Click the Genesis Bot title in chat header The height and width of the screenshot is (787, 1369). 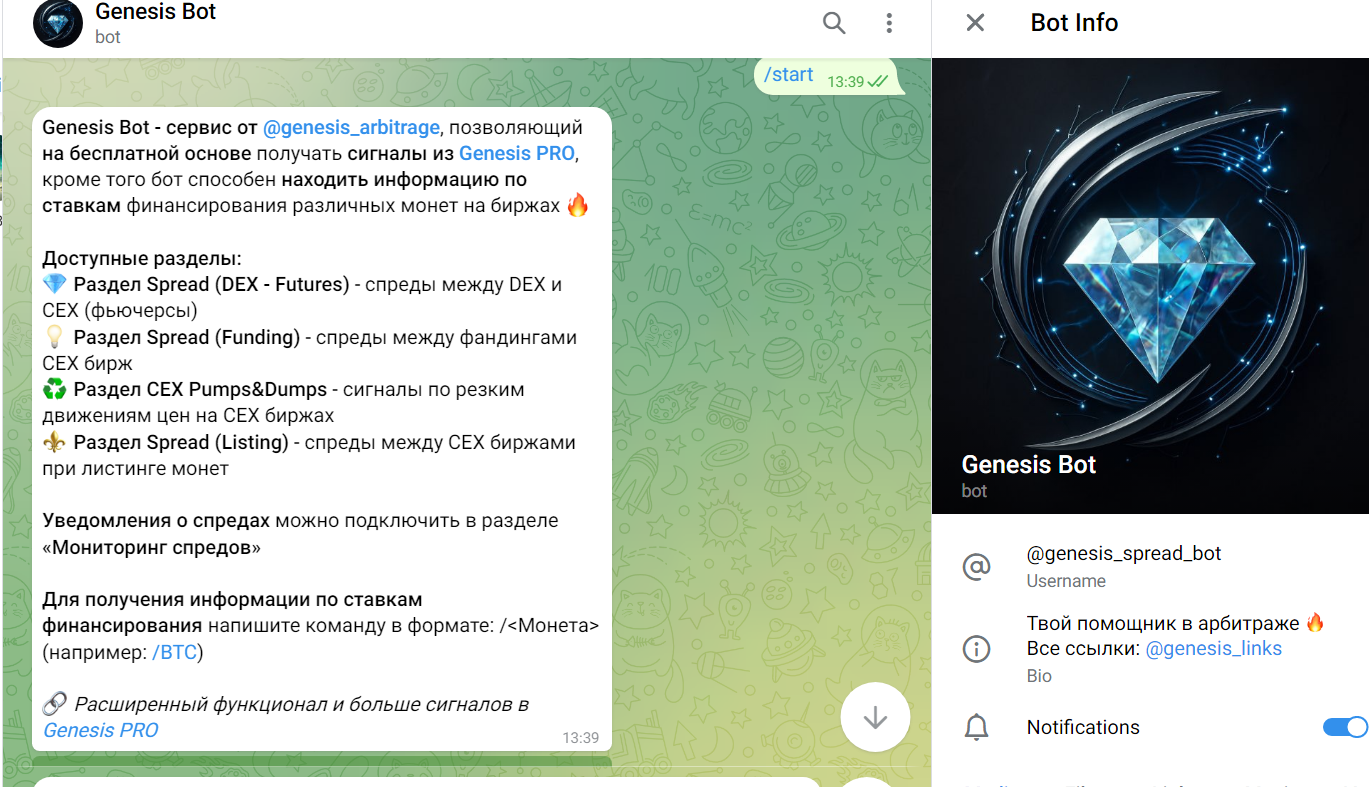tap(156, 13)
